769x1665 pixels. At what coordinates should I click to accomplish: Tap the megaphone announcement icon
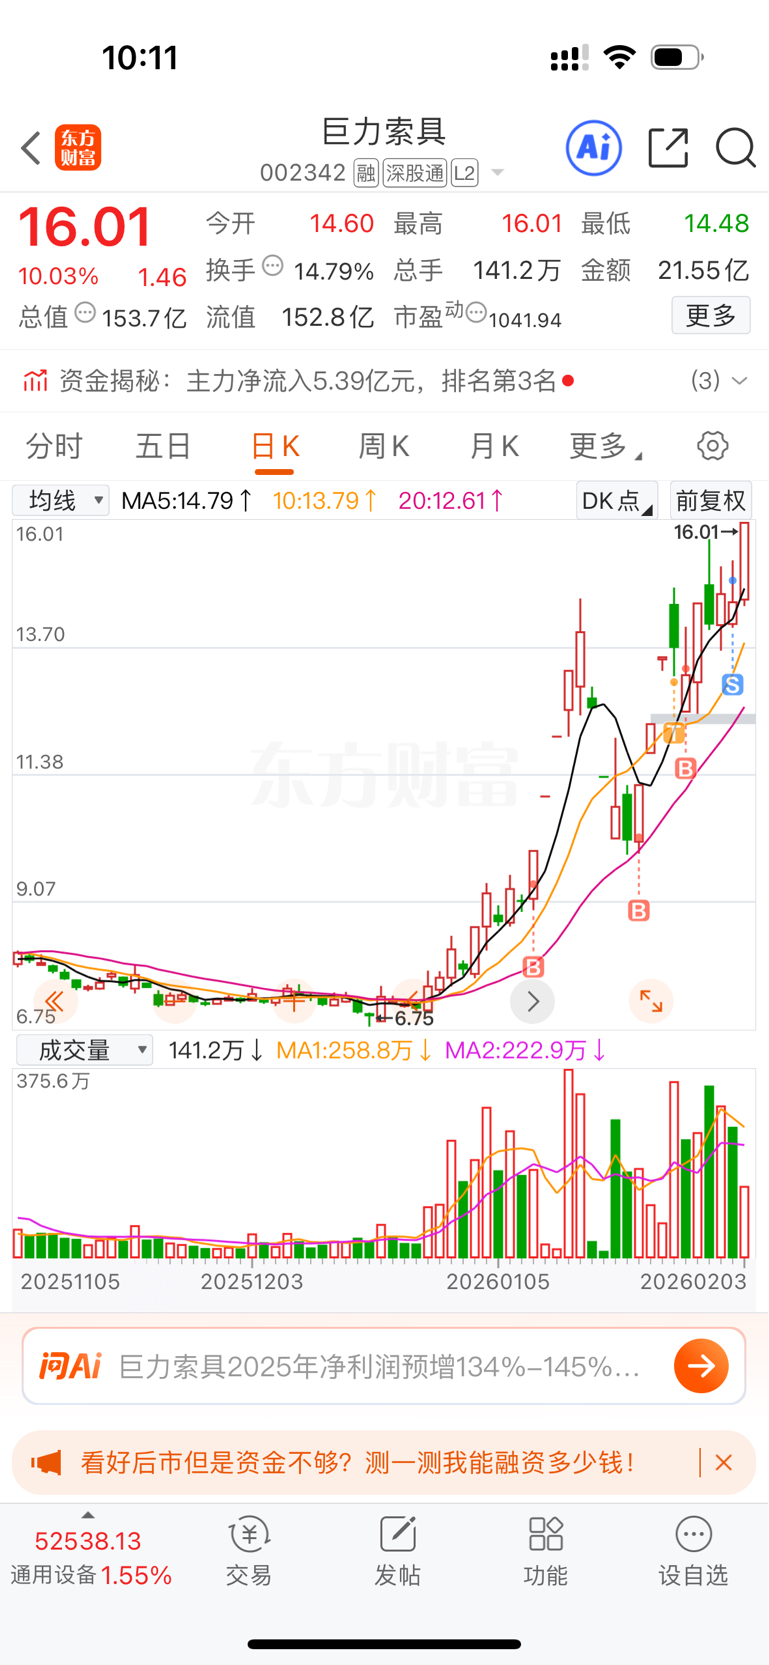[x=46, y=1463]
